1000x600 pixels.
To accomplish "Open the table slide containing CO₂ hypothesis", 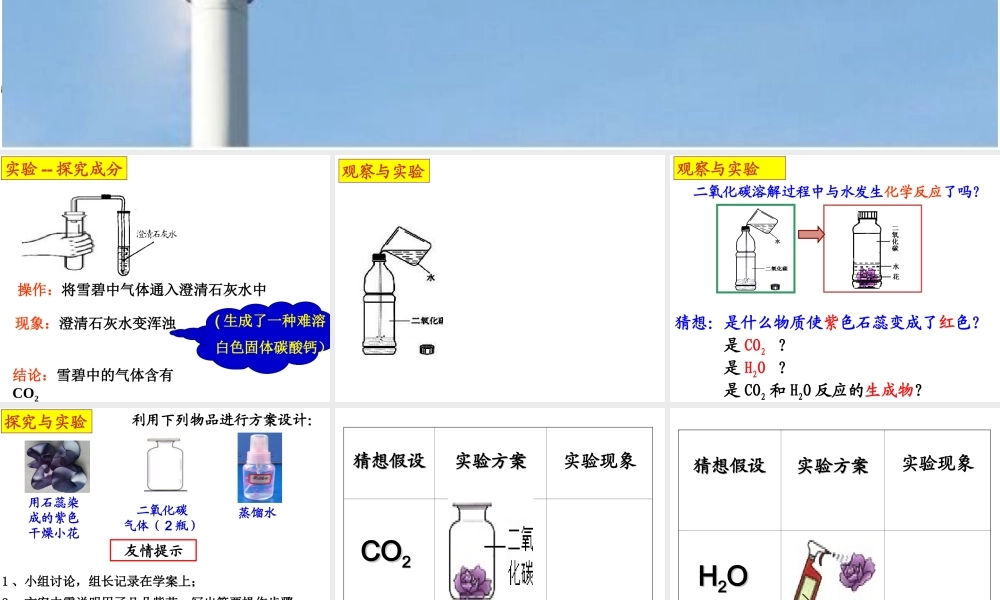I will click(499, 504).
